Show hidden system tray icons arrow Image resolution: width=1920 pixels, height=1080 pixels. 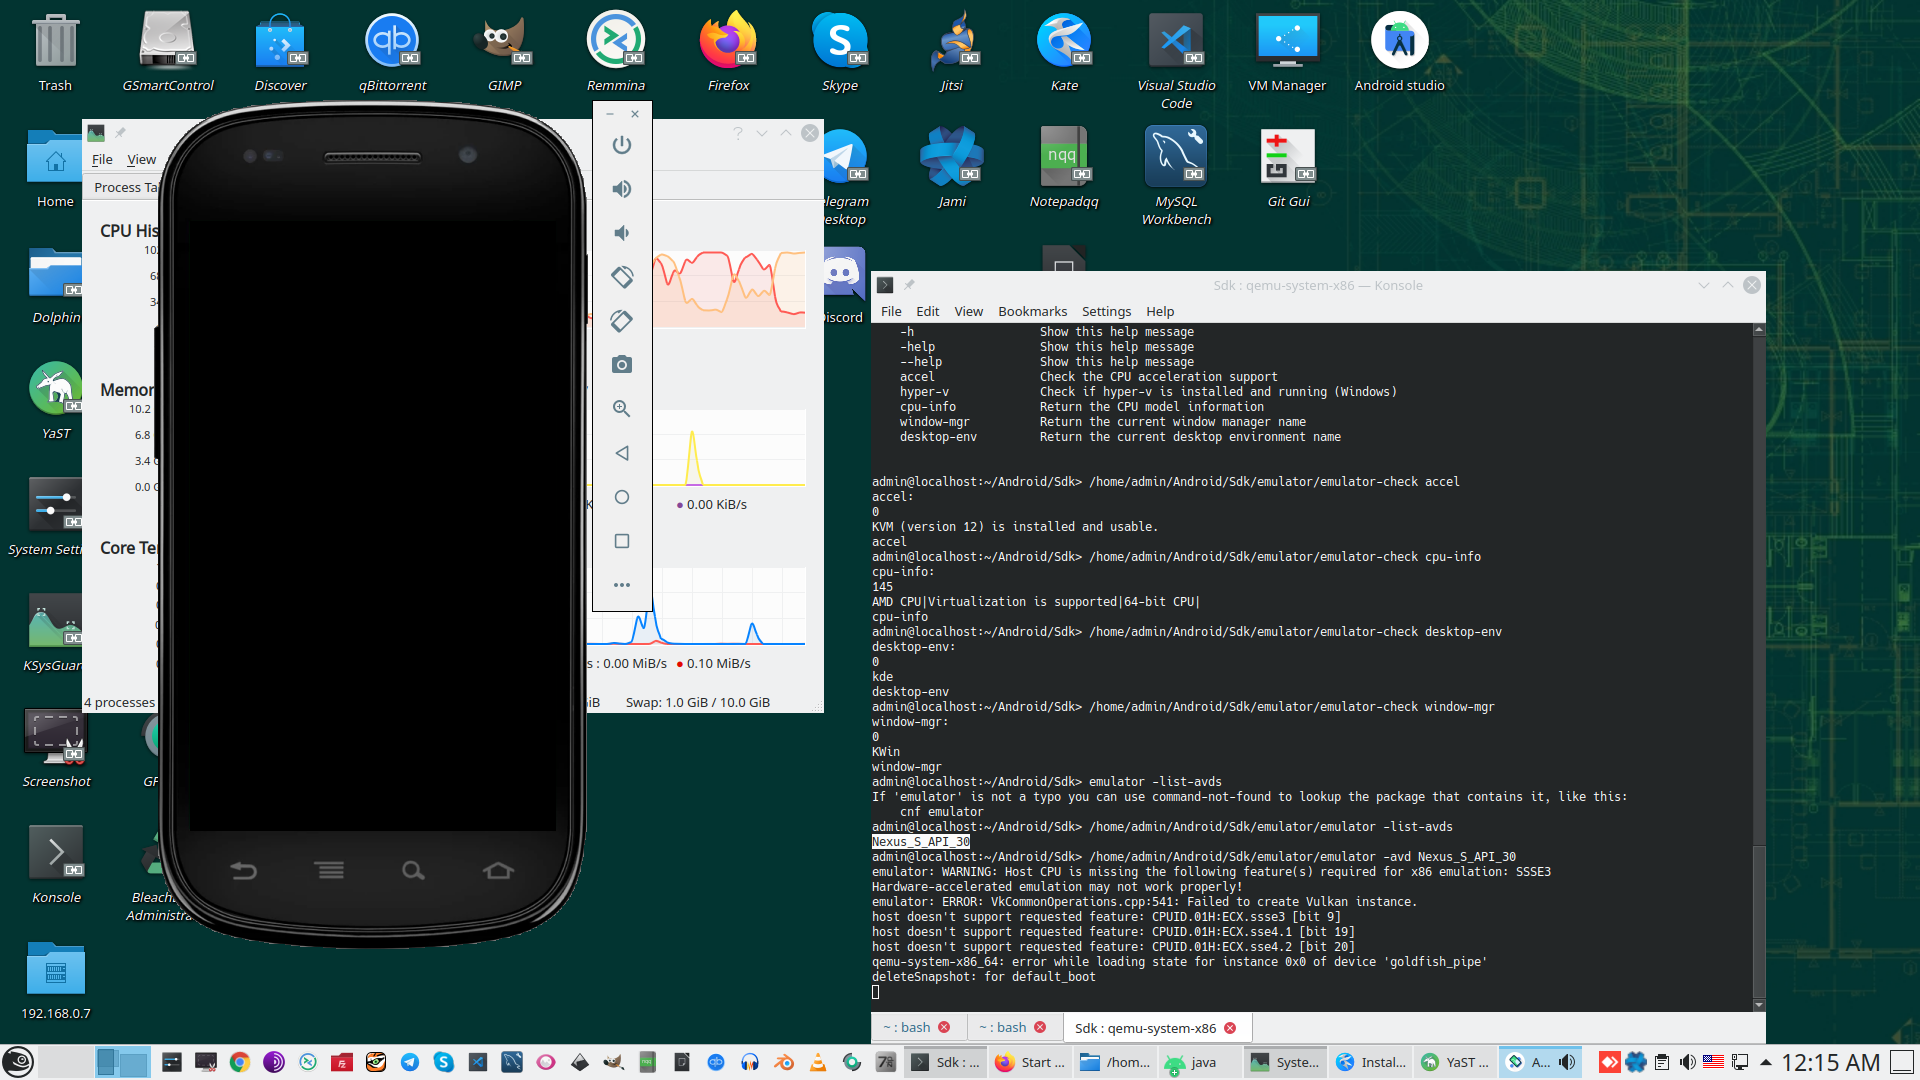pos(1766,1062)
